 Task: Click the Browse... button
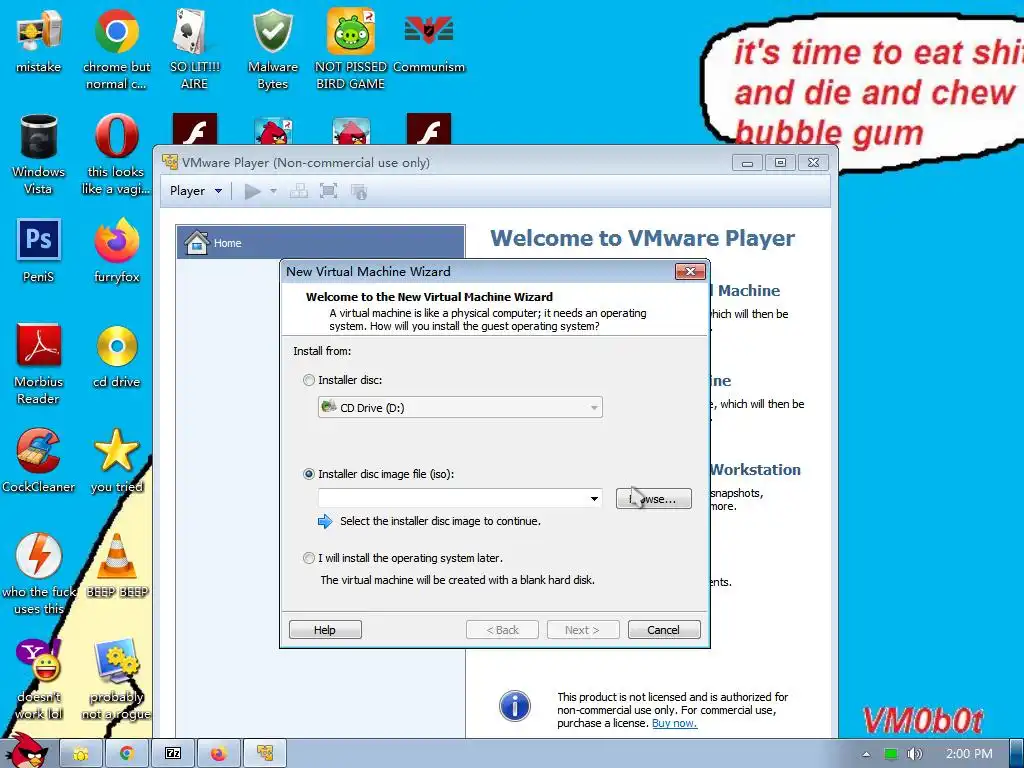[654, 499]
